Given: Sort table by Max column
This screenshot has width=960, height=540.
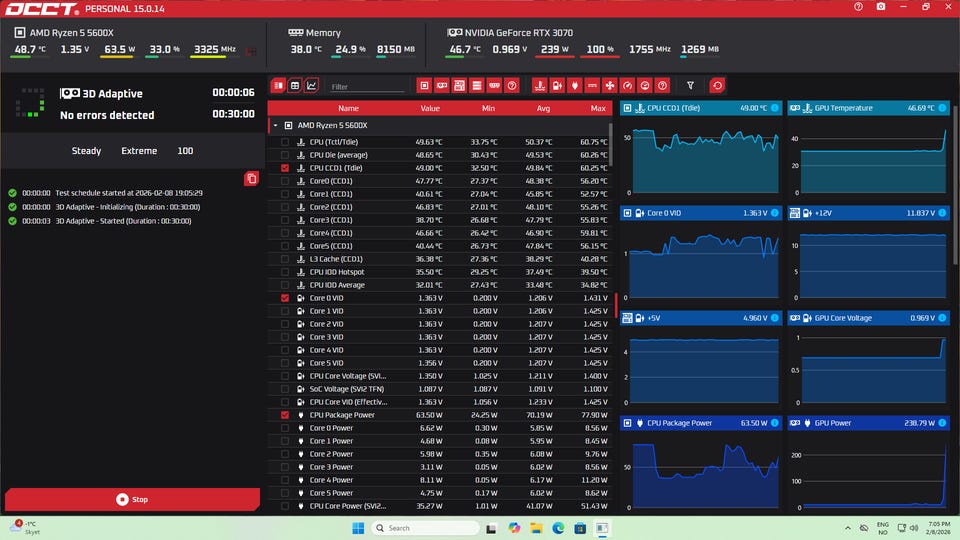Looking at the screenshot, I should [598, 108].
